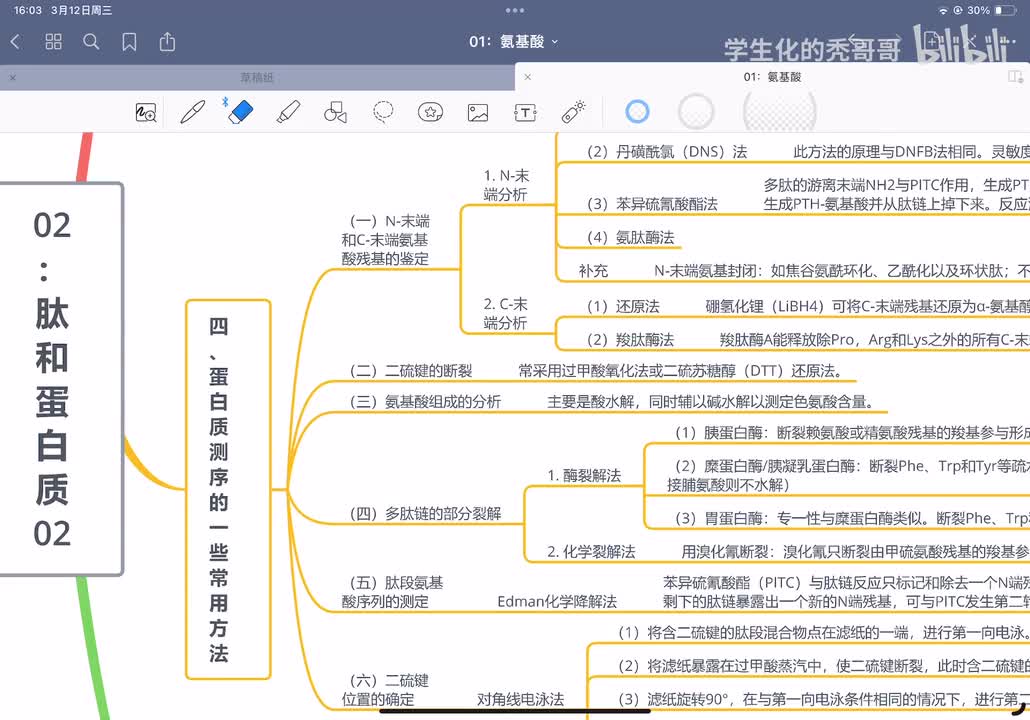Click the 用溴化氰断裂 text

pos(724,552)
